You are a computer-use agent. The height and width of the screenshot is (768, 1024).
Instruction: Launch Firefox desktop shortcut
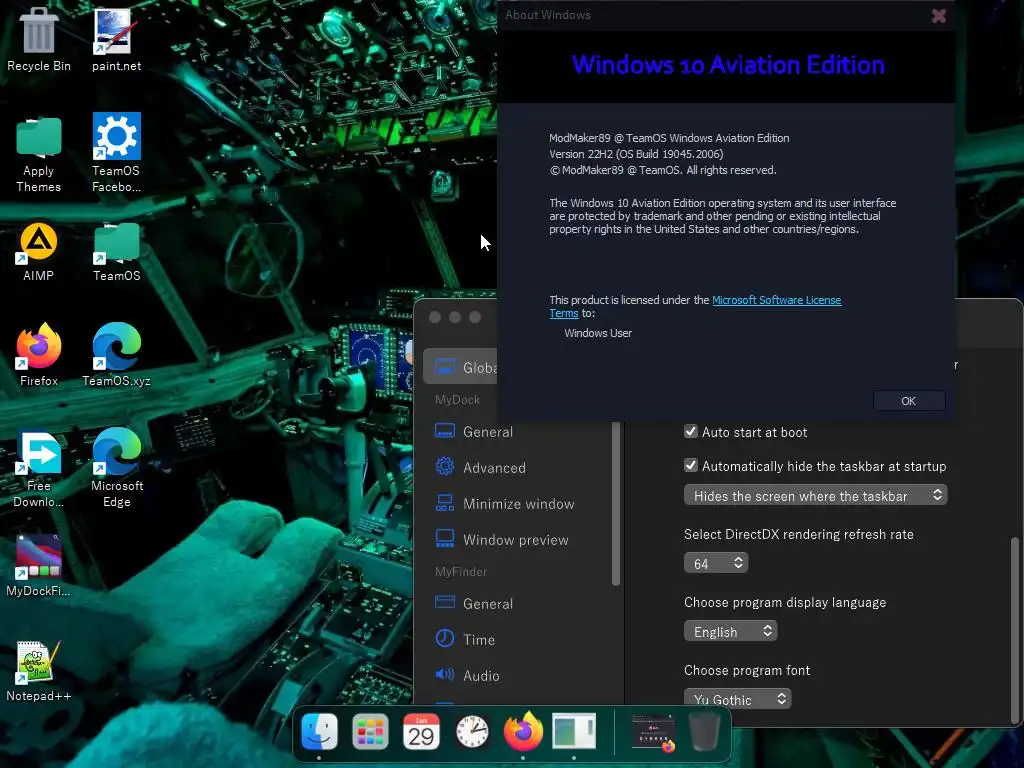coord(39,355)
